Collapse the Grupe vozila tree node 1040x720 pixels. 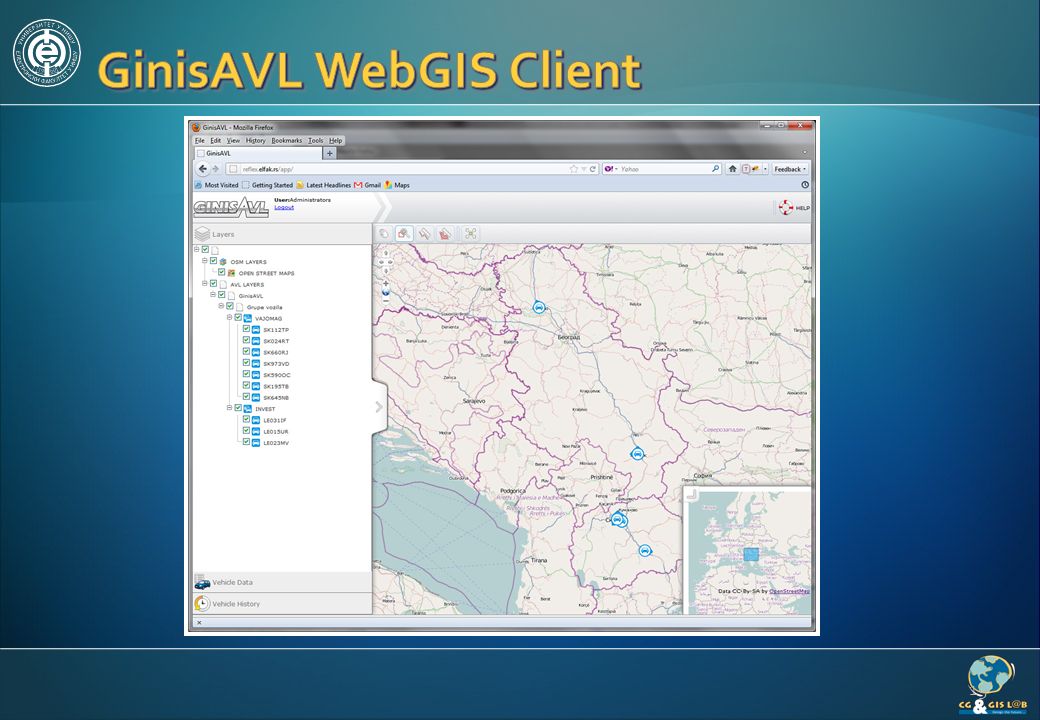pos(222,306)
